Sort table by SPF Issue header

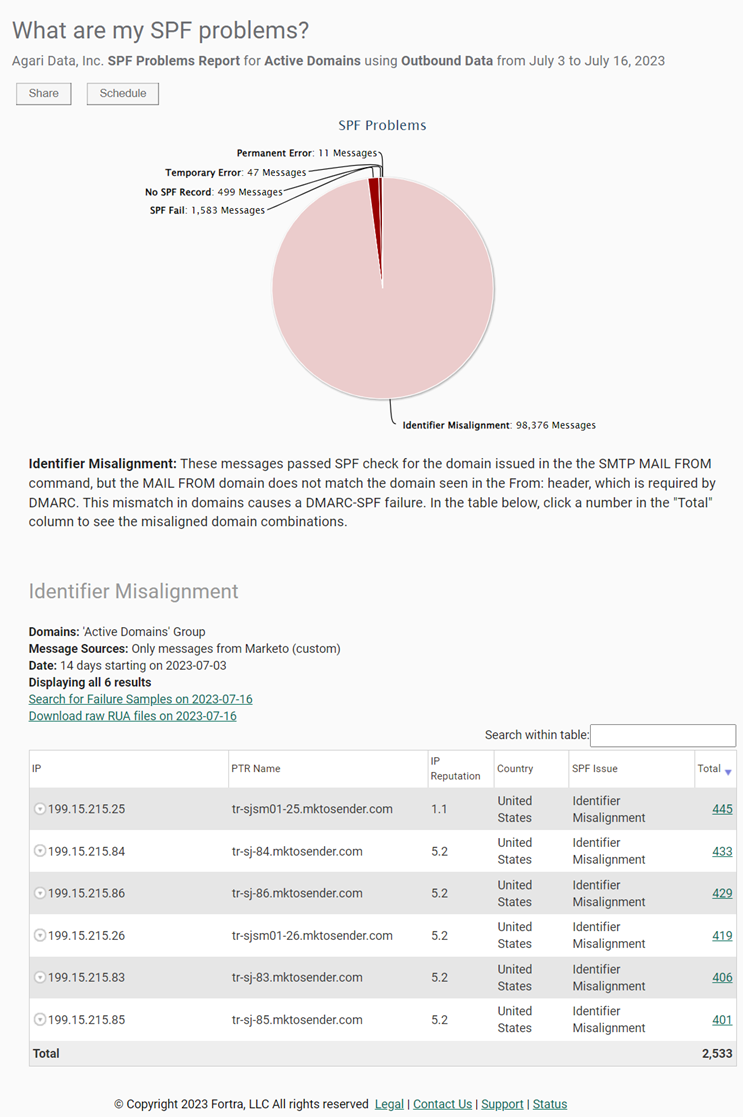tap(631, 769)
